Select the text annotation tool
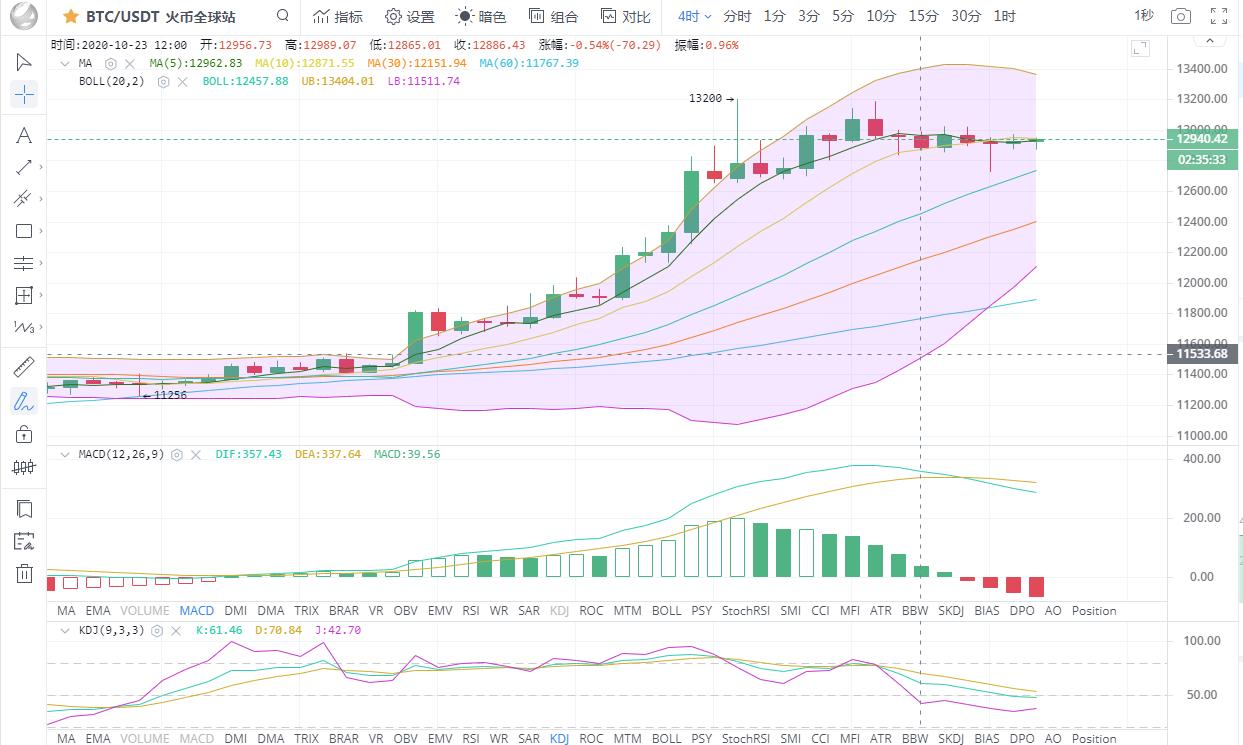Image resolution: width=1243 pixels, height=745 pixels. pos(23,135)
